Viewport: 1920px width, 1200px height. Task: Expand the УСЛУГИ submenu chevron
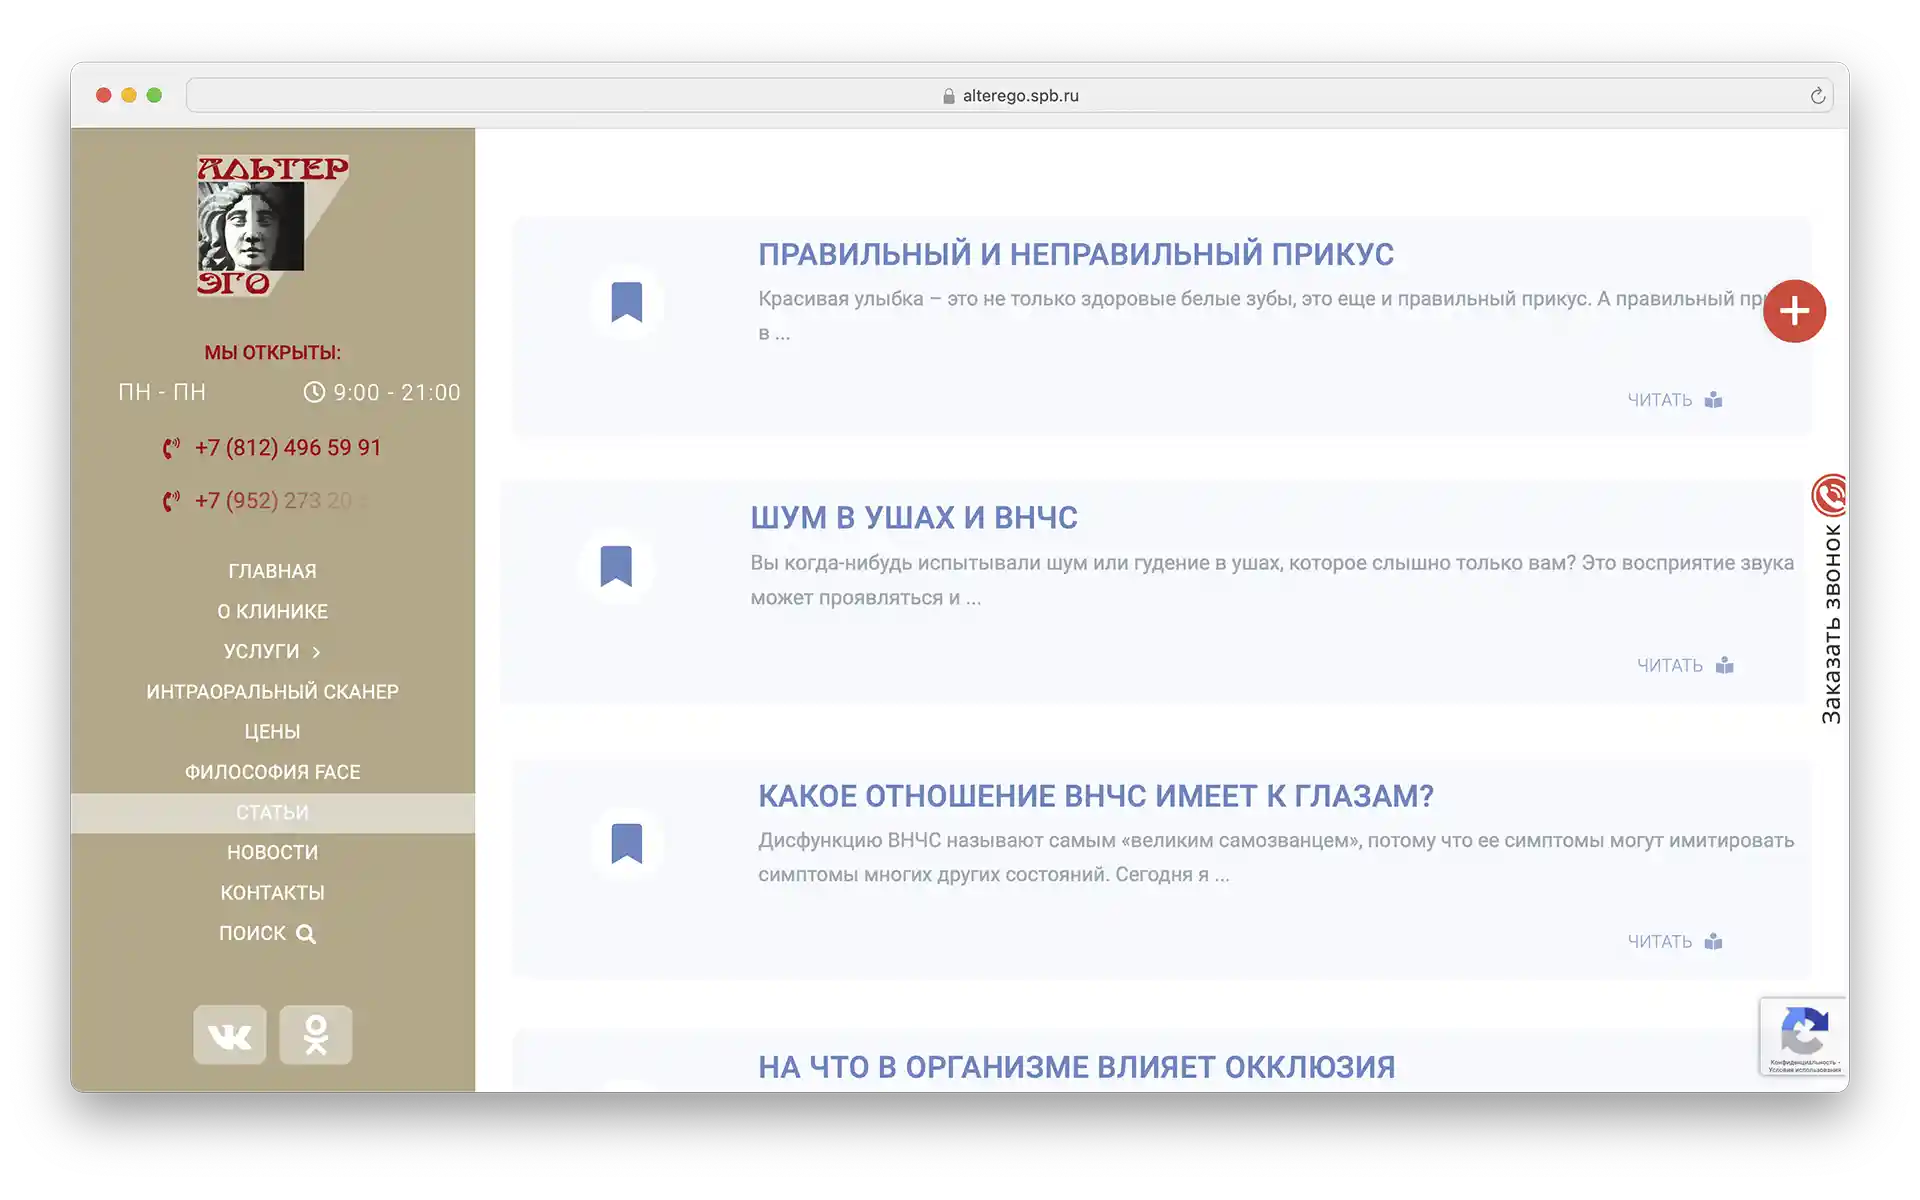tap(316, 652)
